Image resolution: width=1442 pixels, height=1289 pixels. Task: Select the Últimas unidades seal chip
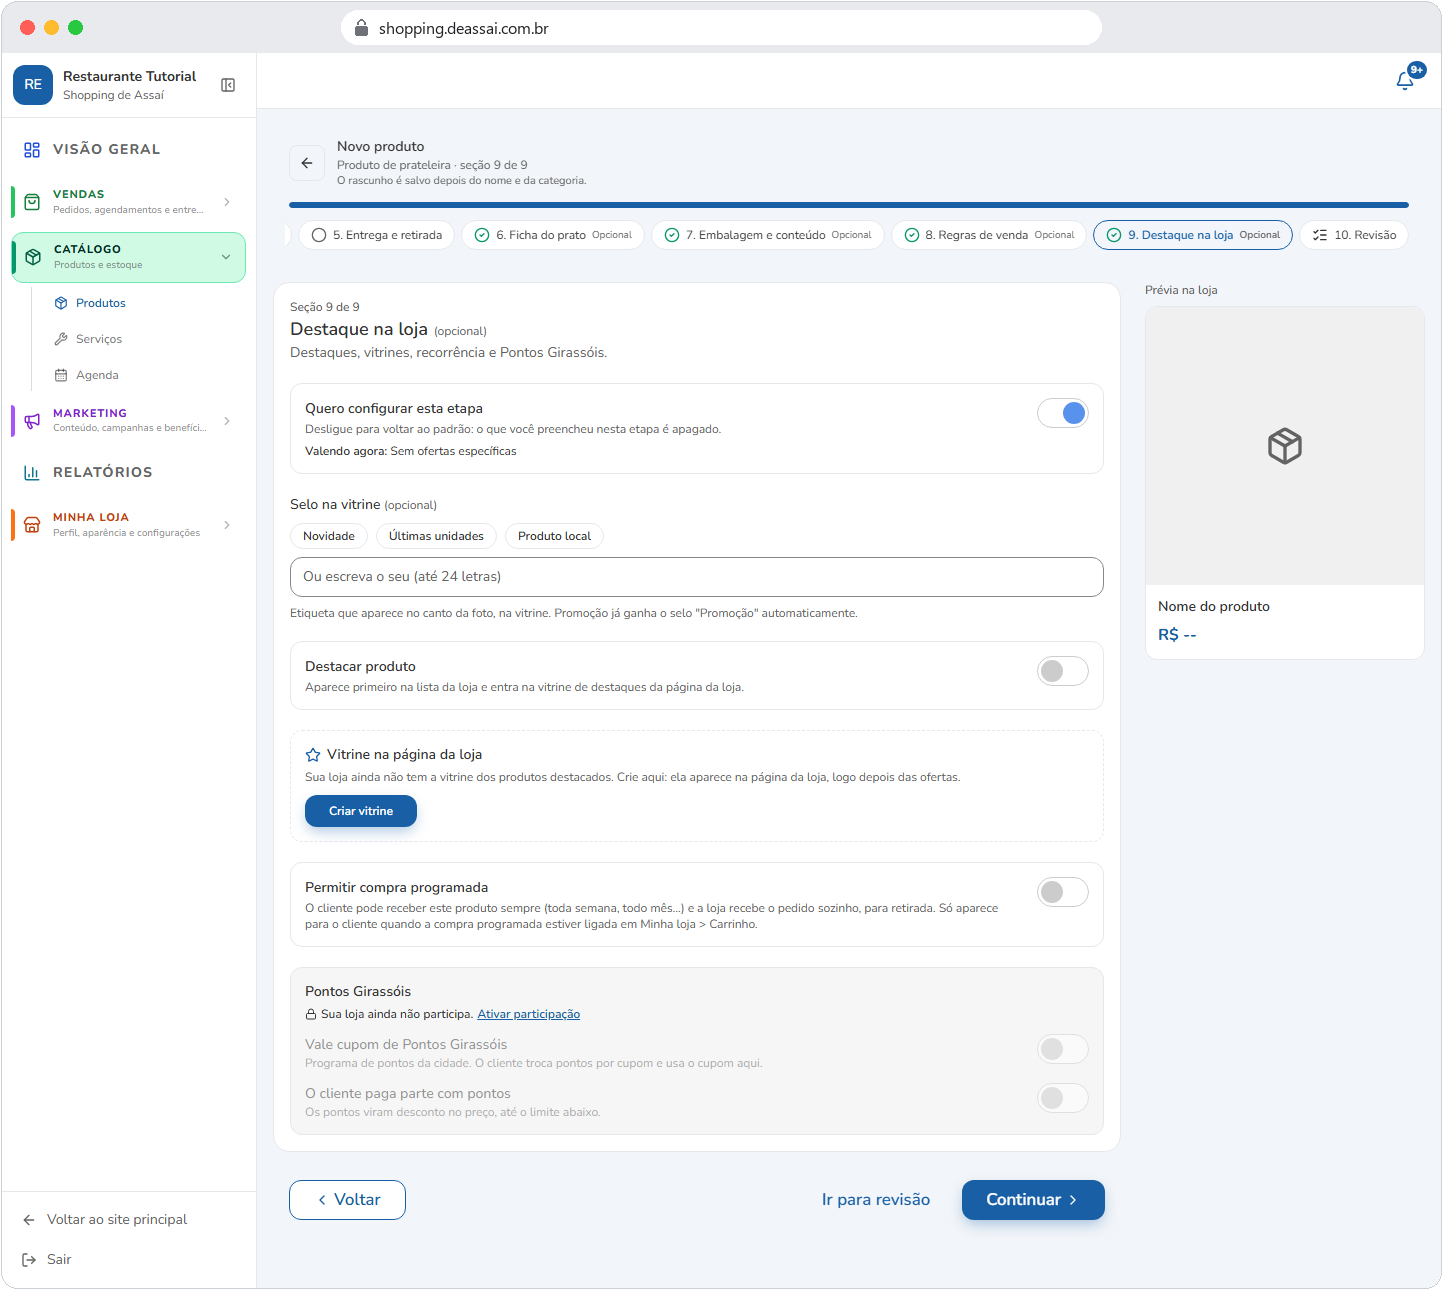click(x=436, y=536)
